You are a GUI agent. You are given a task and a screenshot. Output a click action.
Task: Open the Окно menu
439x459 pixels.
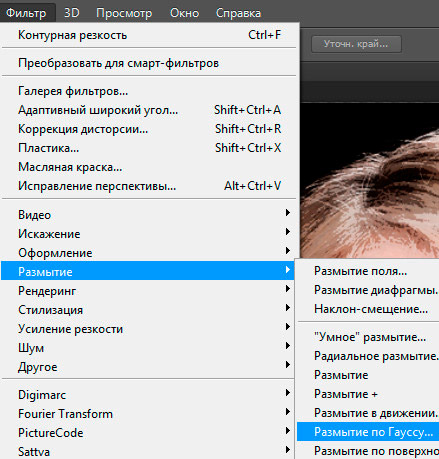pos(184,13)
